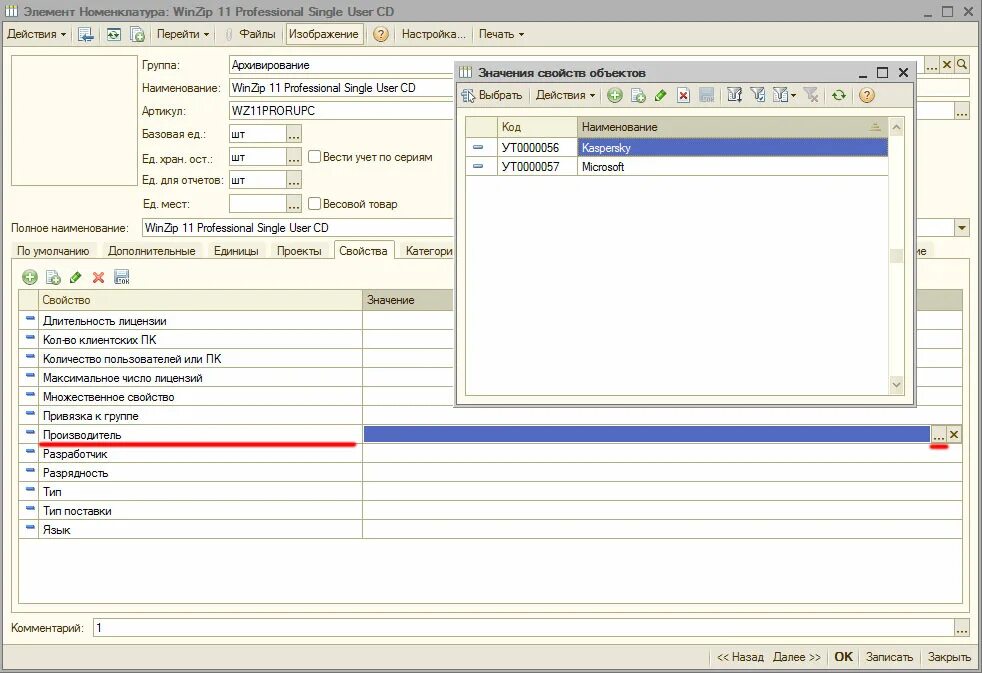Click the Далее >> navigation button
Viewport: 982px width, 673px height.
click(797, 657)
